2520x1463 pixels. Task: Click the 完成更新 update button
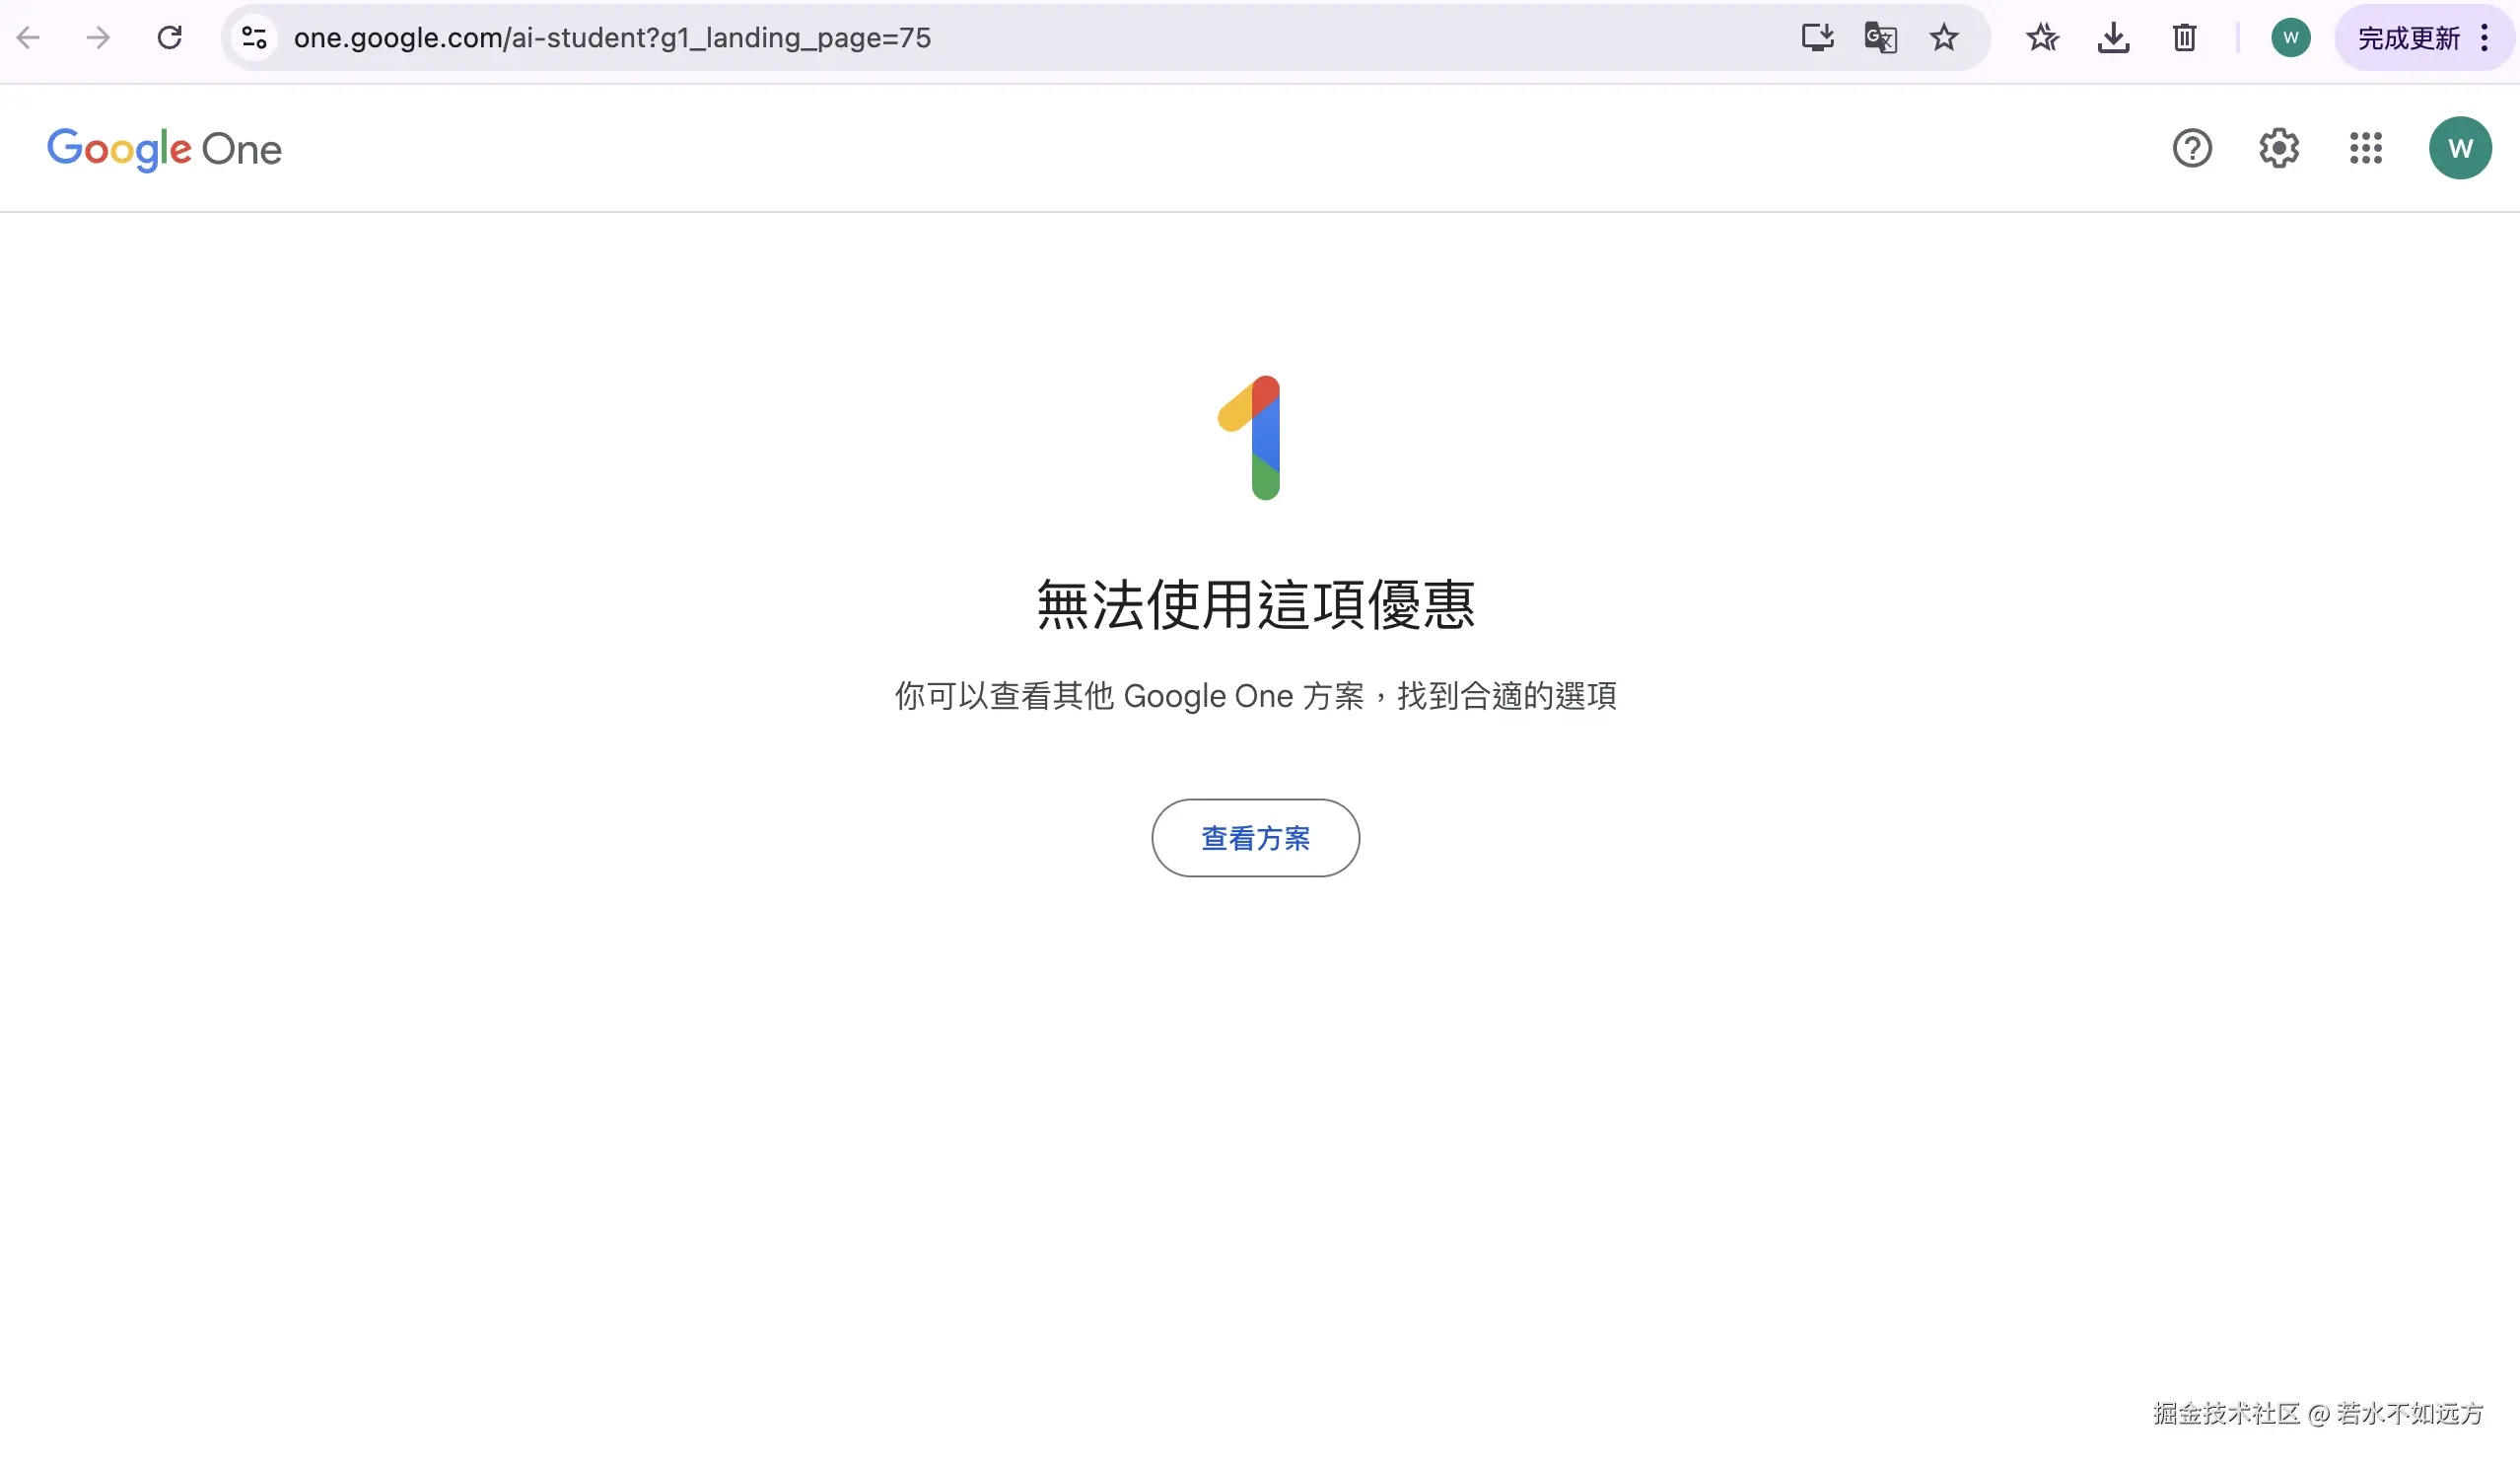click(2408, 37)
